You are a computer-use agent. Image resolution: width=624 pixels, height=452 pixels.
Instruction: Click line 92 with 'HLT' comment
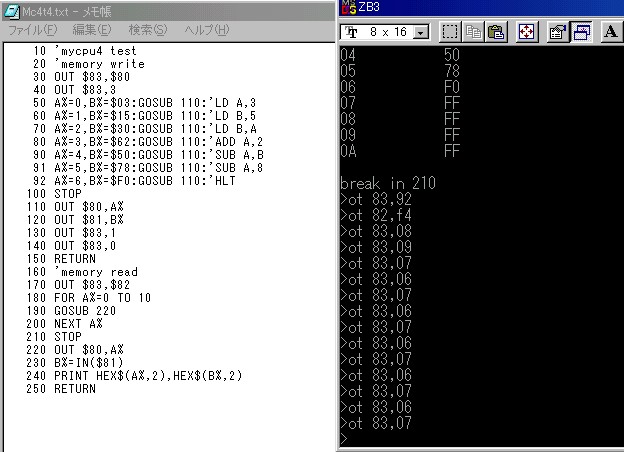pos(135,181)
